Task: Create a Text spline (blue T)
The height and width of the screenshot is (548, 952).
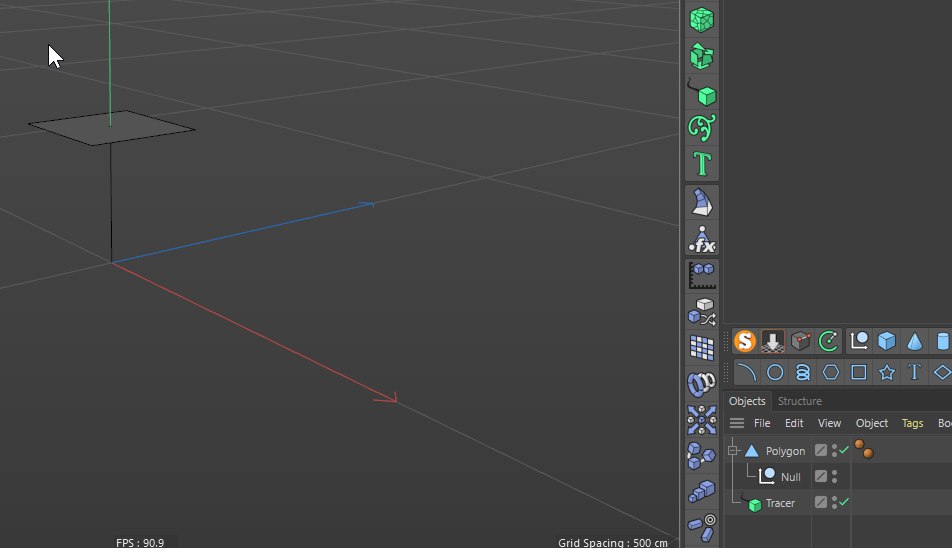Action: click(x=914, y=372)
